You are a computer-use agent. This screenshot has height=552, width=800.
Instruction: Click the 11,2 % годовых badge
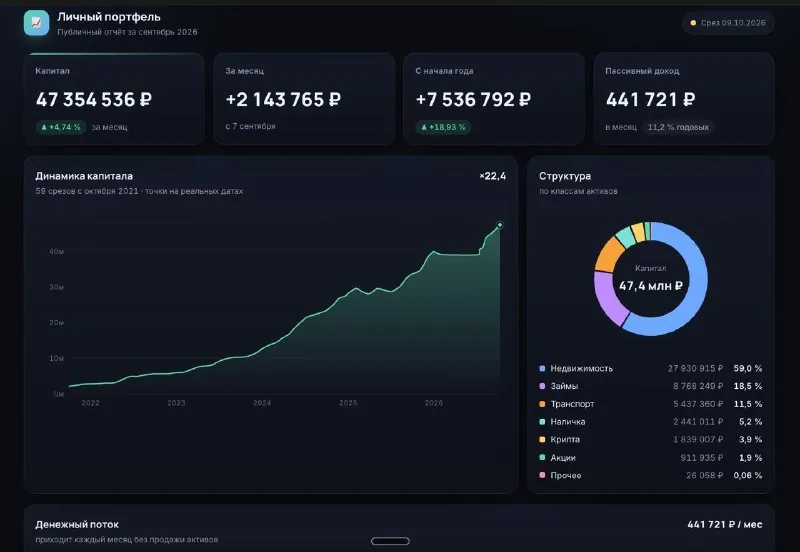tap(678, 127)
